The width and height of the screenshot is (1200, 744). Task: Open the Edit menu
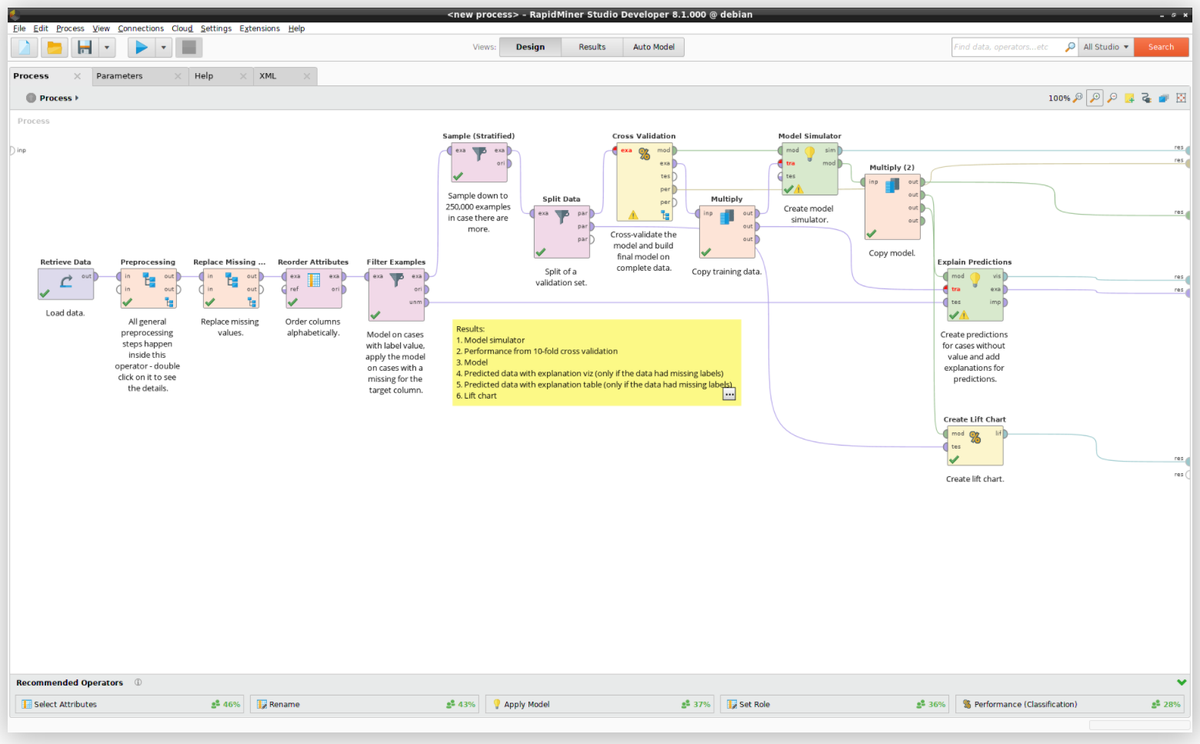[x=41, y=28]
